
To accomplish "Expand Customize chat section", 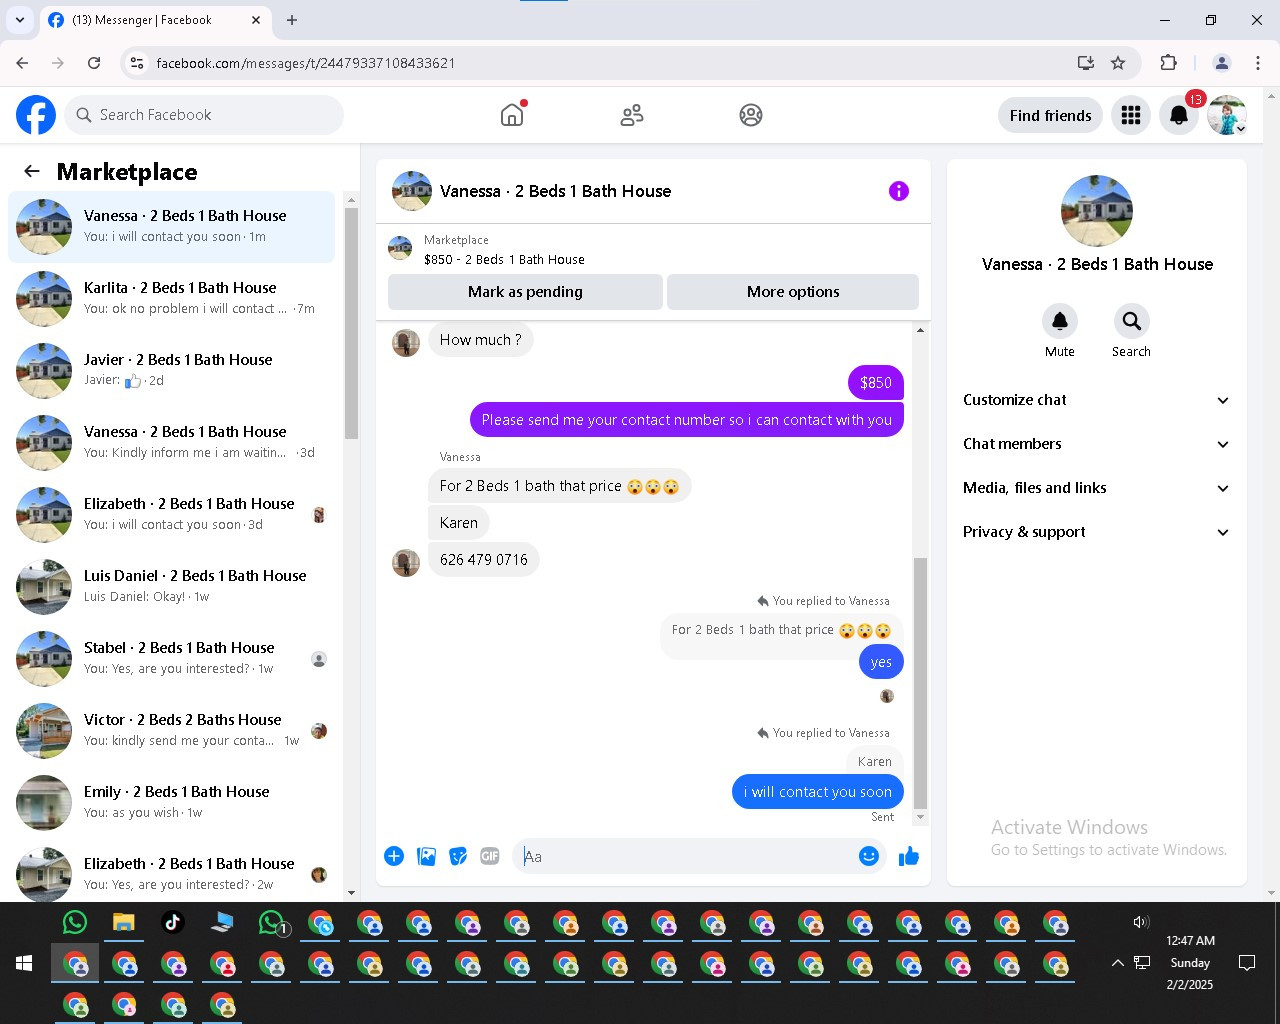I will coord(1096,400).
